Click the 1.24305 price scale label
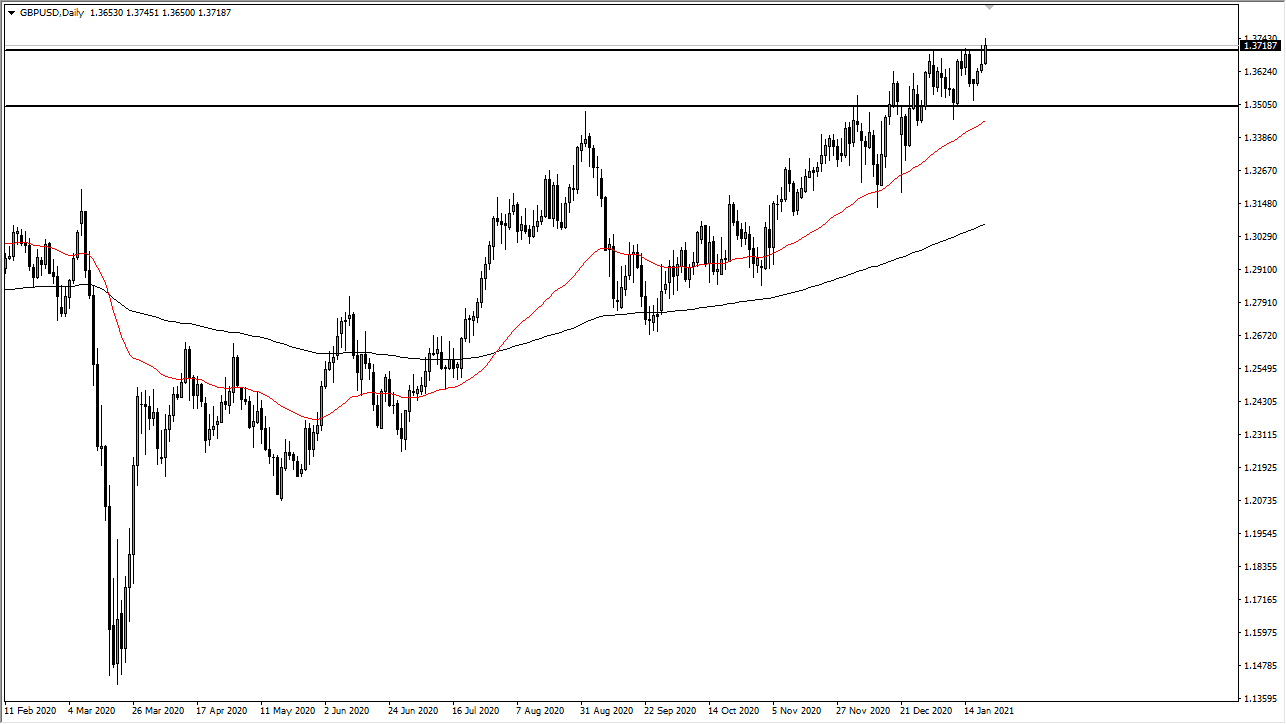Viewport: 1286px width, 724px height. (1260, 402)
